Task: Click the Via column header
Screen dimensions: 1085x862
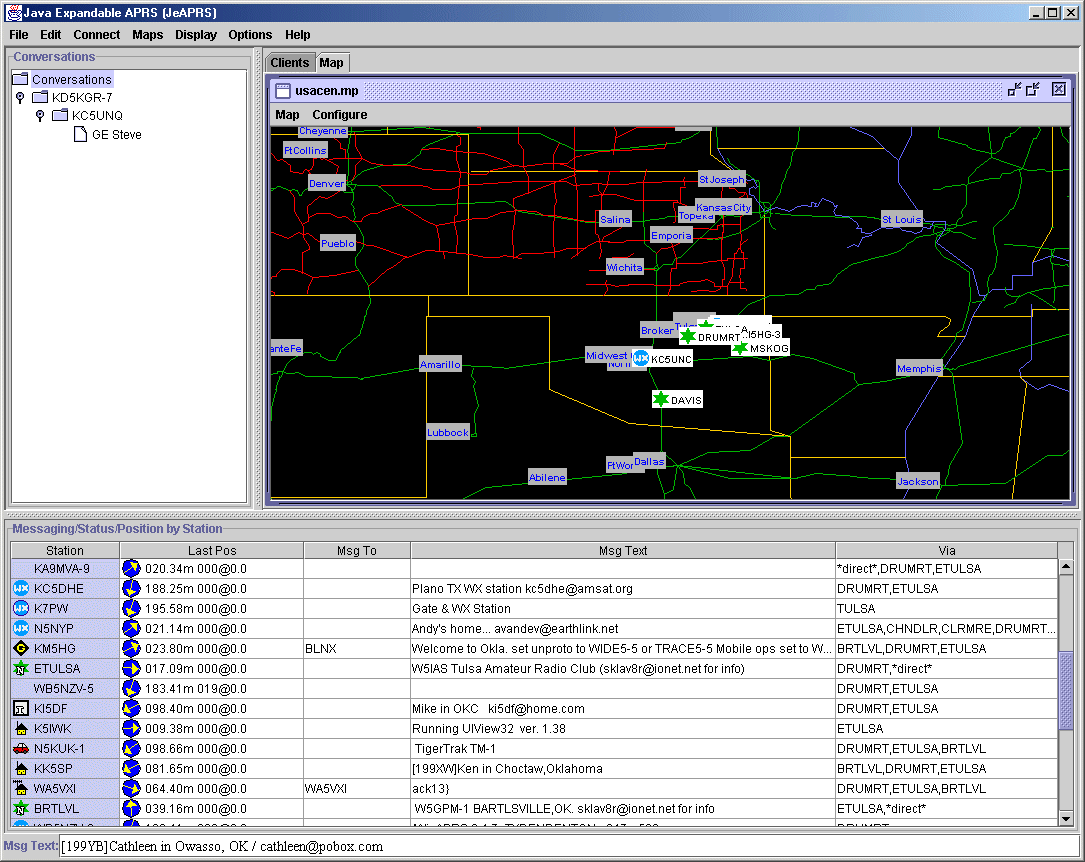Action: pos(946,551)
